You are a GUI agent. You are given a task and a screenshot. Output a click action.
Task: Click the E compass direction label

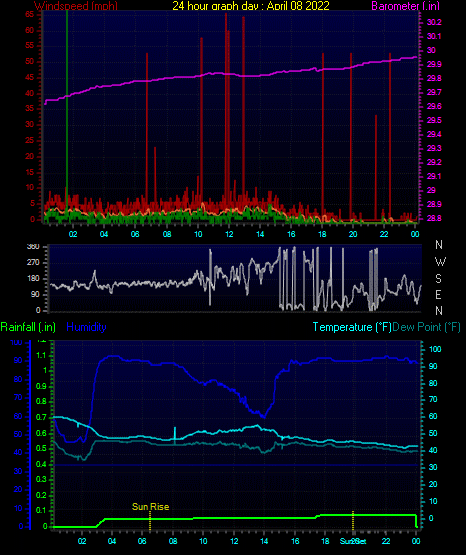pyautogui.click(x=438, y=294)
